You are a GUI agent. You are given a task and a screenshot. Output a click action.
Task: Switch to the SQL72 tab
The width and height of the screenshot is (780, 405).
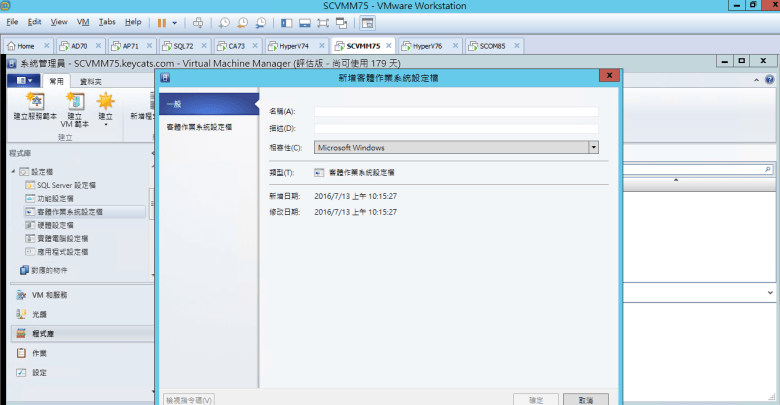click(181, 46)
